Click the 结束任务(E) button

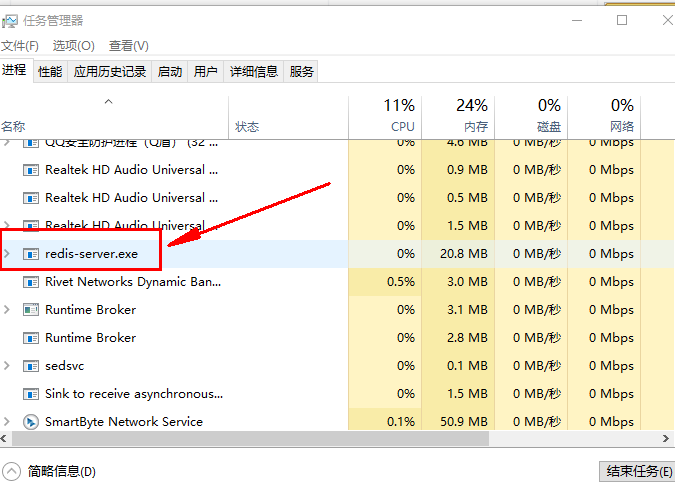pyautogui.click(x=639, y=471)
